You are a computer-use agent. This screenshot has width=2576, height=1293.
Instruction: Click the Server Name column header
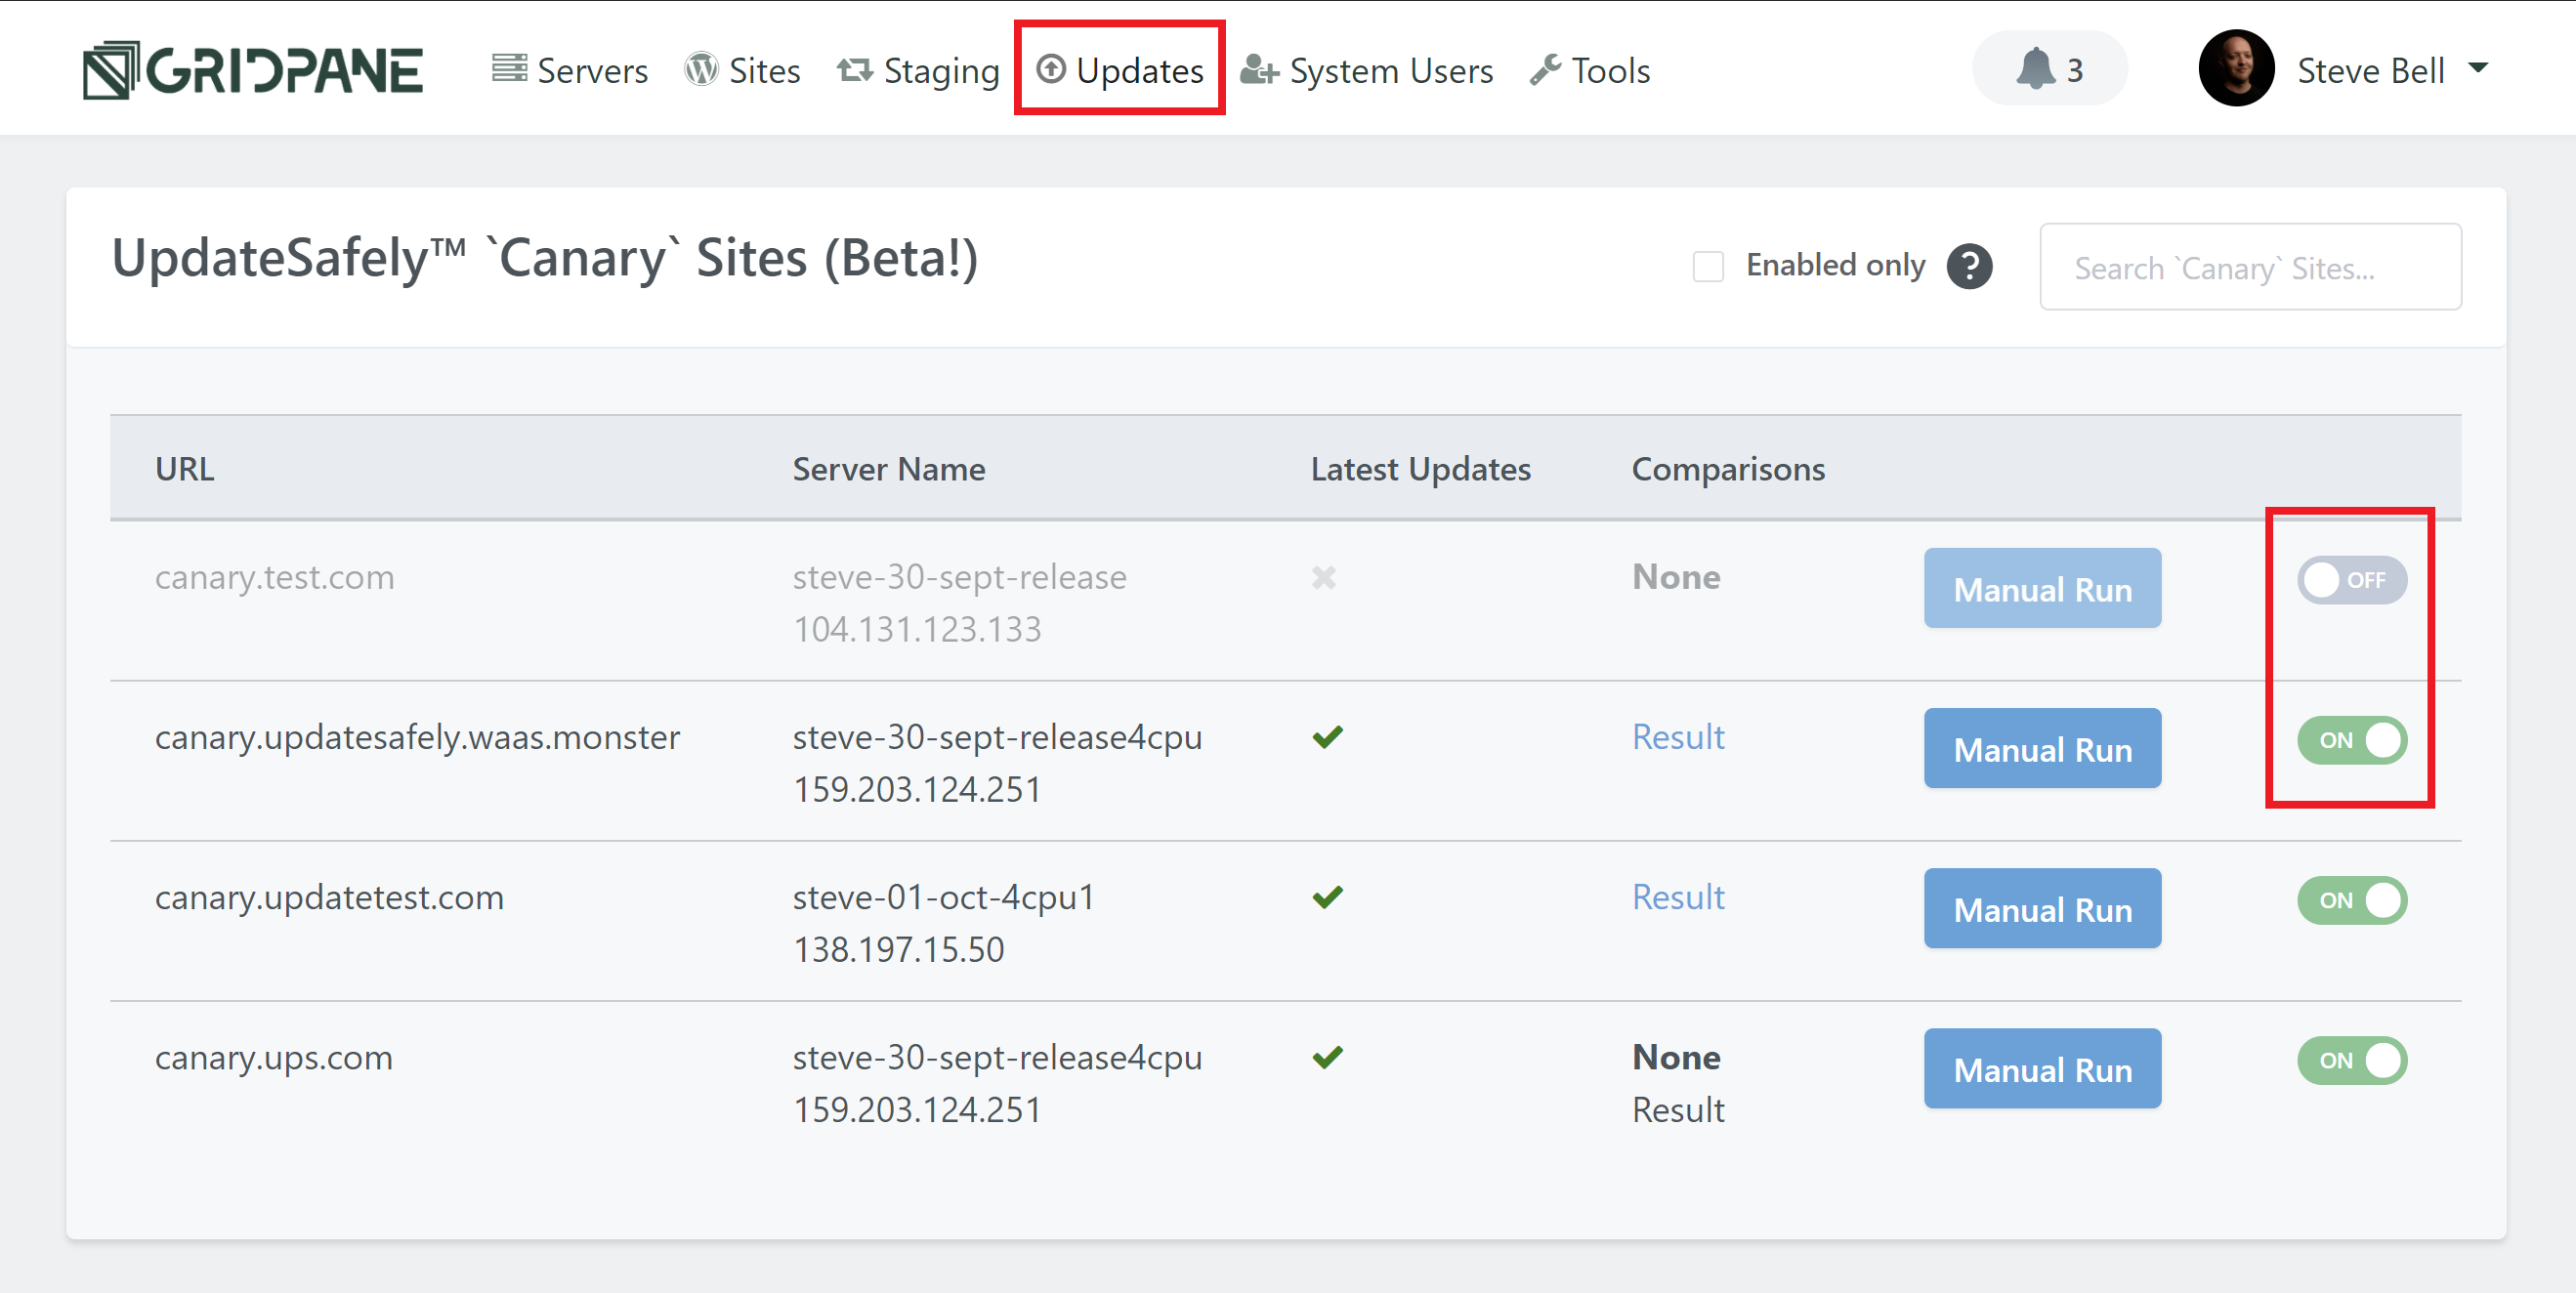tap(888, 468)
